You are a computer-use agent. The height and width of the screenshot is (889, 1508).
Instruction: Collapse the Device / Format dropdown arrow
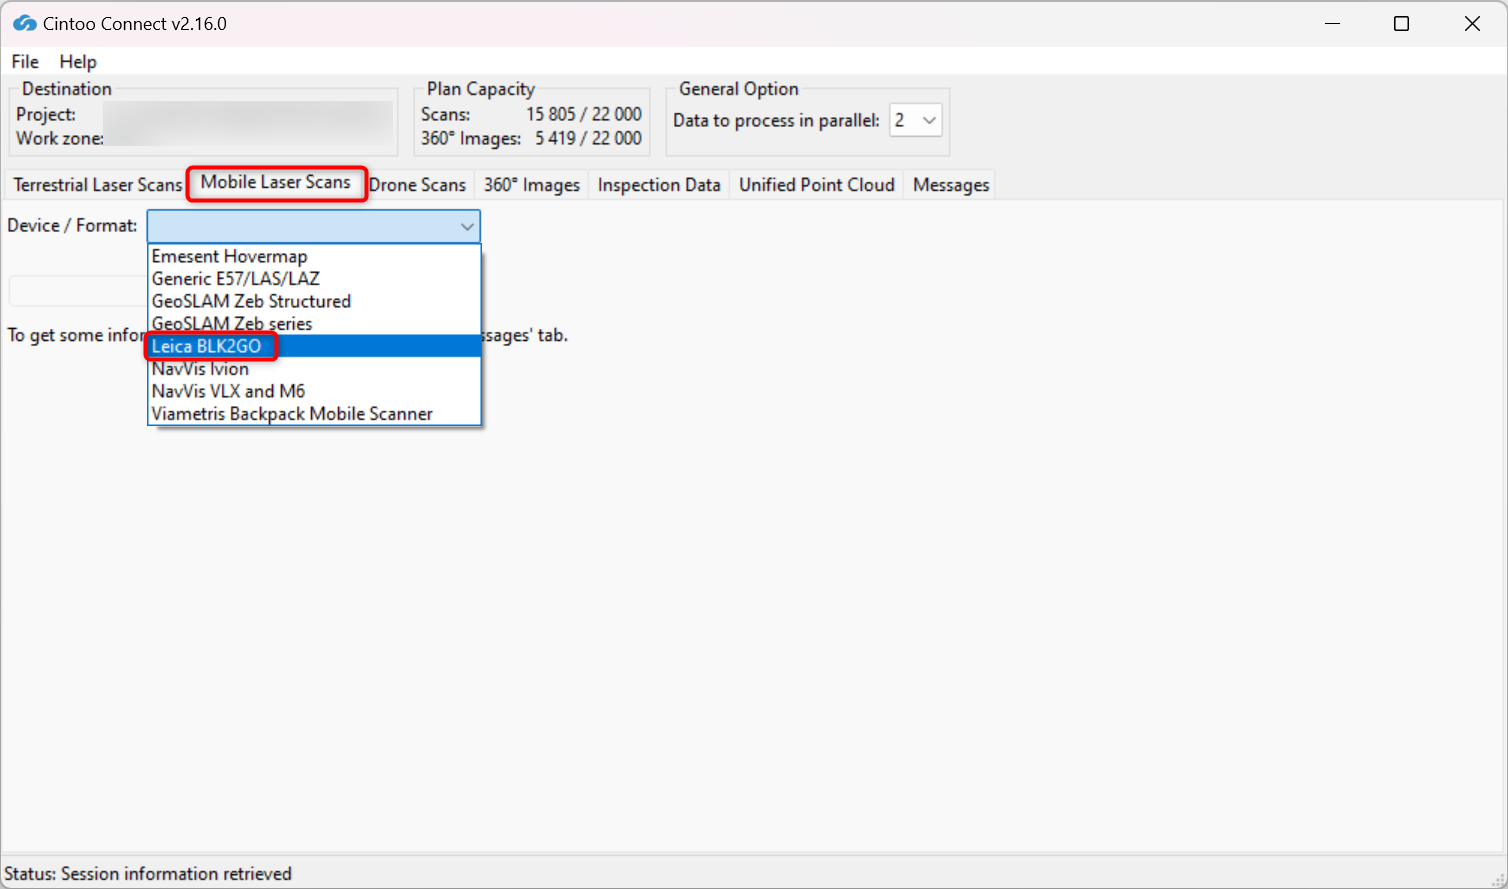coord(466,227)
